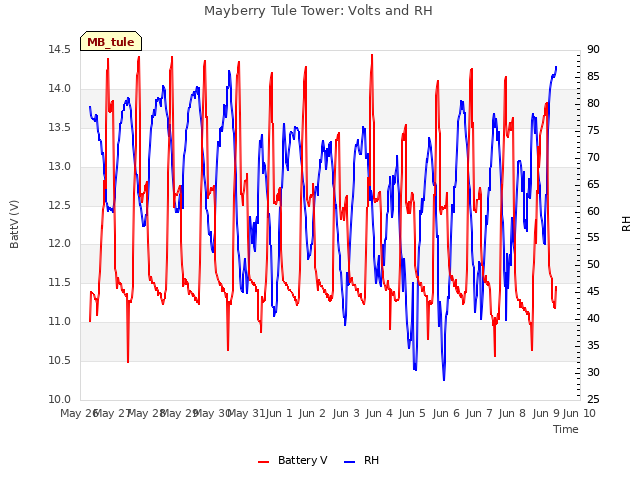Click the 'Jun 6' x-axis tick label
640x480 pixels.
point(446,413)
